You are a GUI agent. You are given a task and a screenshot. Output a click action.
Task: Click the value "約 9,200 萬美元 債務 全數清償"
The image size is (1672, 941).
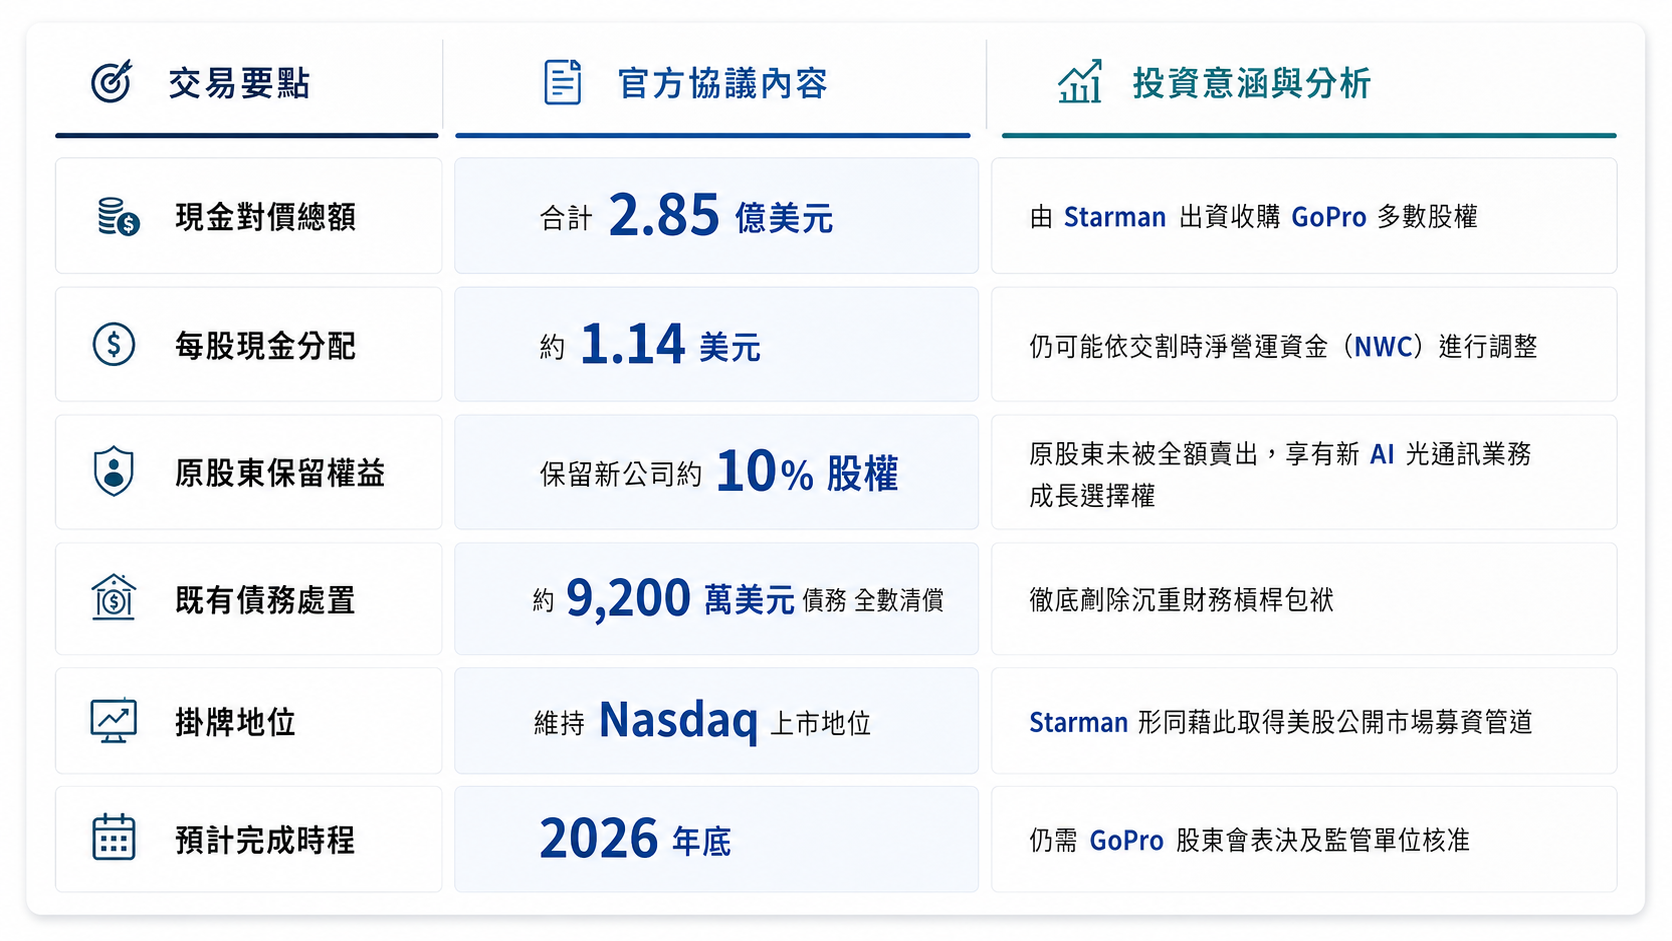click(x=739, y=599)
